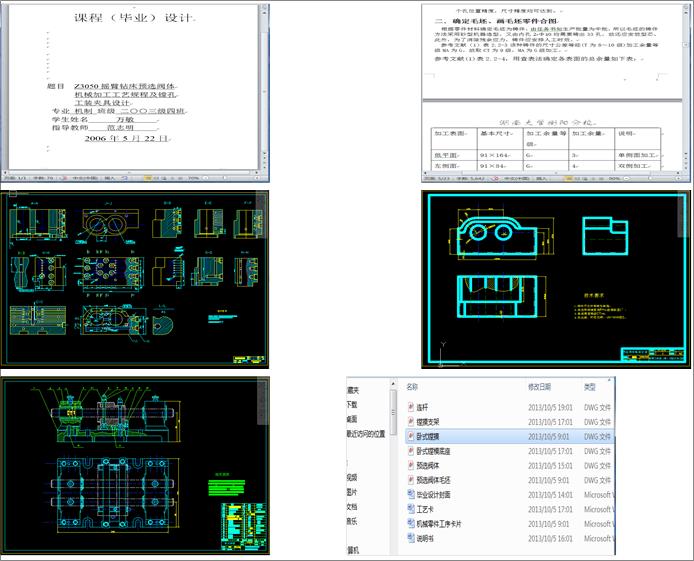The image size is (694, 561).
Task: Click the DWG icon beside 卧式镗模底座
Action: 411,451
